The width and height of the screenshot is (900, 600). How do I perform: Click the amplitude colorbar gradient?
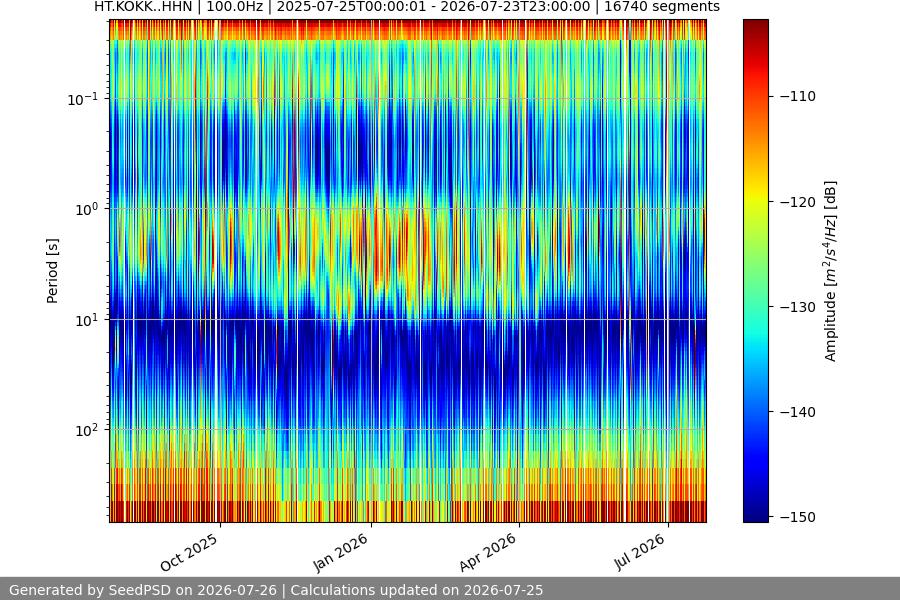755,271
